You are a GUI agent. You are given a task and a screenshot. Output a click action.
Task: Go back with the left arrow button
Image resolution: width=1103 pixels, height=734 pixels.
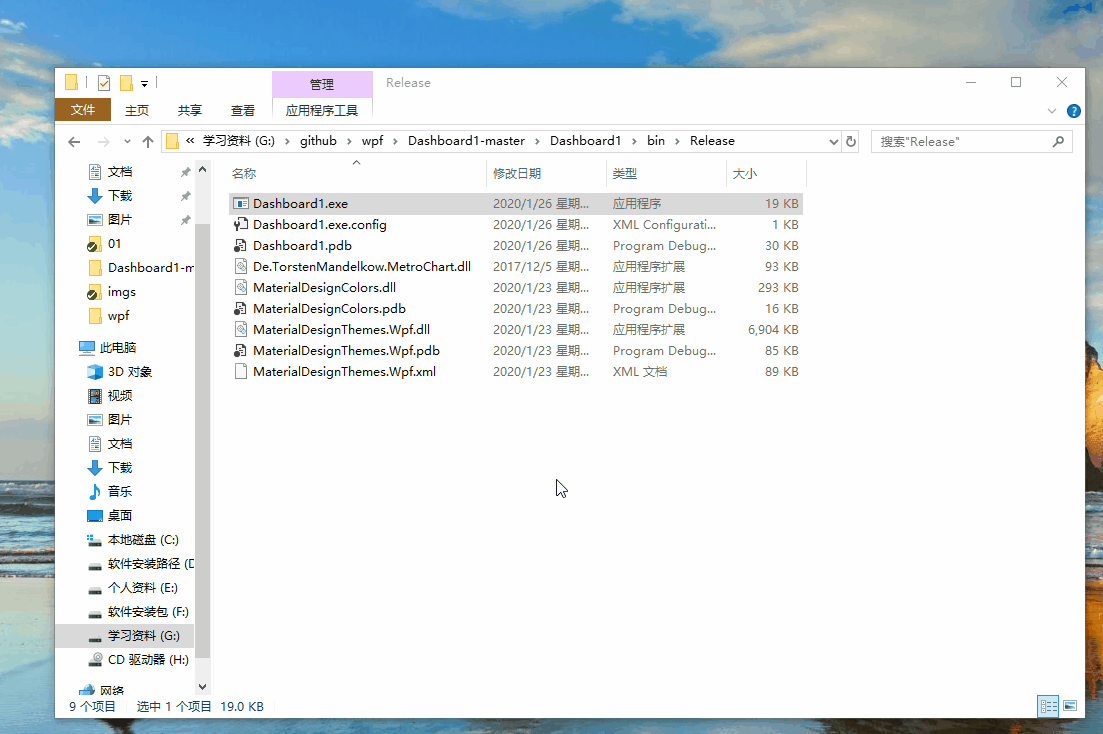[x=74, y=141]
